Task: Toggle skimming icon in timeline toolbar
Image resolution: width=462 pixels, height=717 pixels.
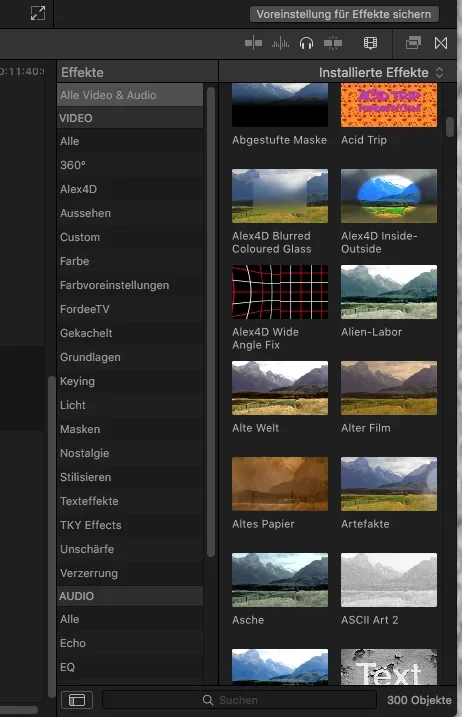Action: [253, 43]
